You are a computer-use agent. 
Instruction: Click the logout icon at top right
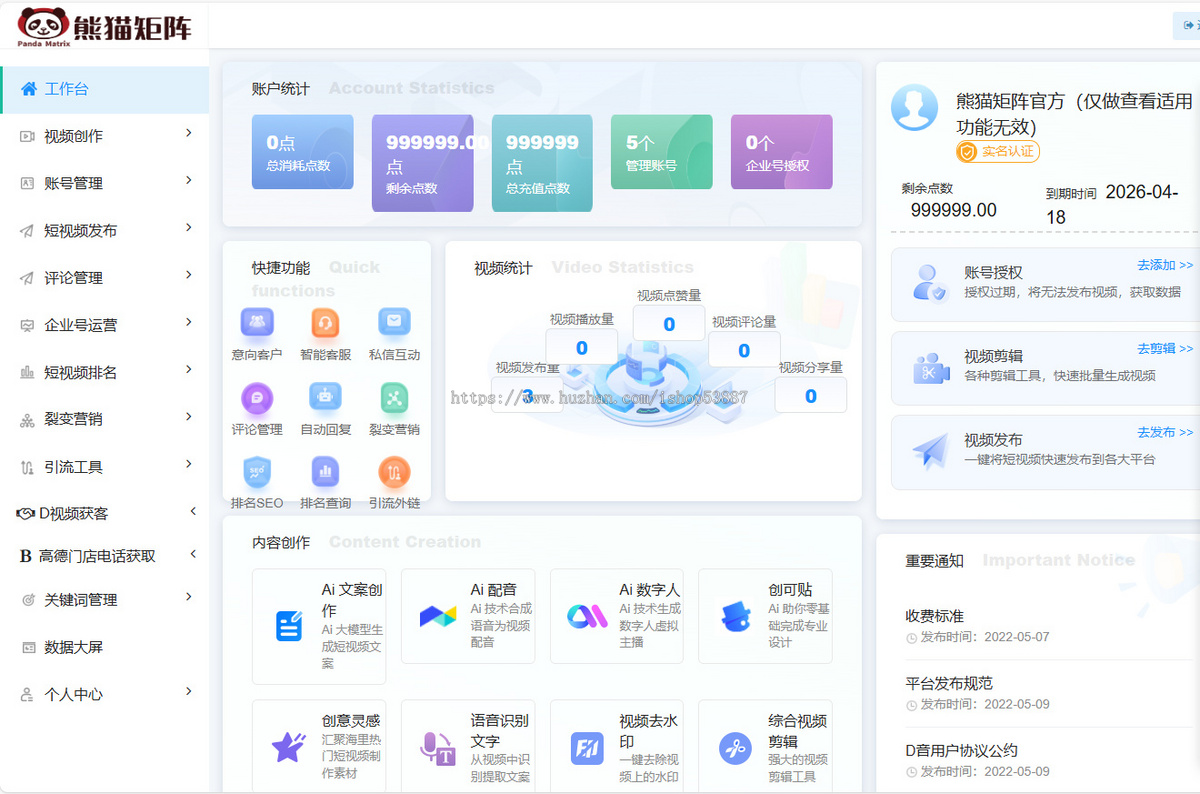(x=1188, y=26)
